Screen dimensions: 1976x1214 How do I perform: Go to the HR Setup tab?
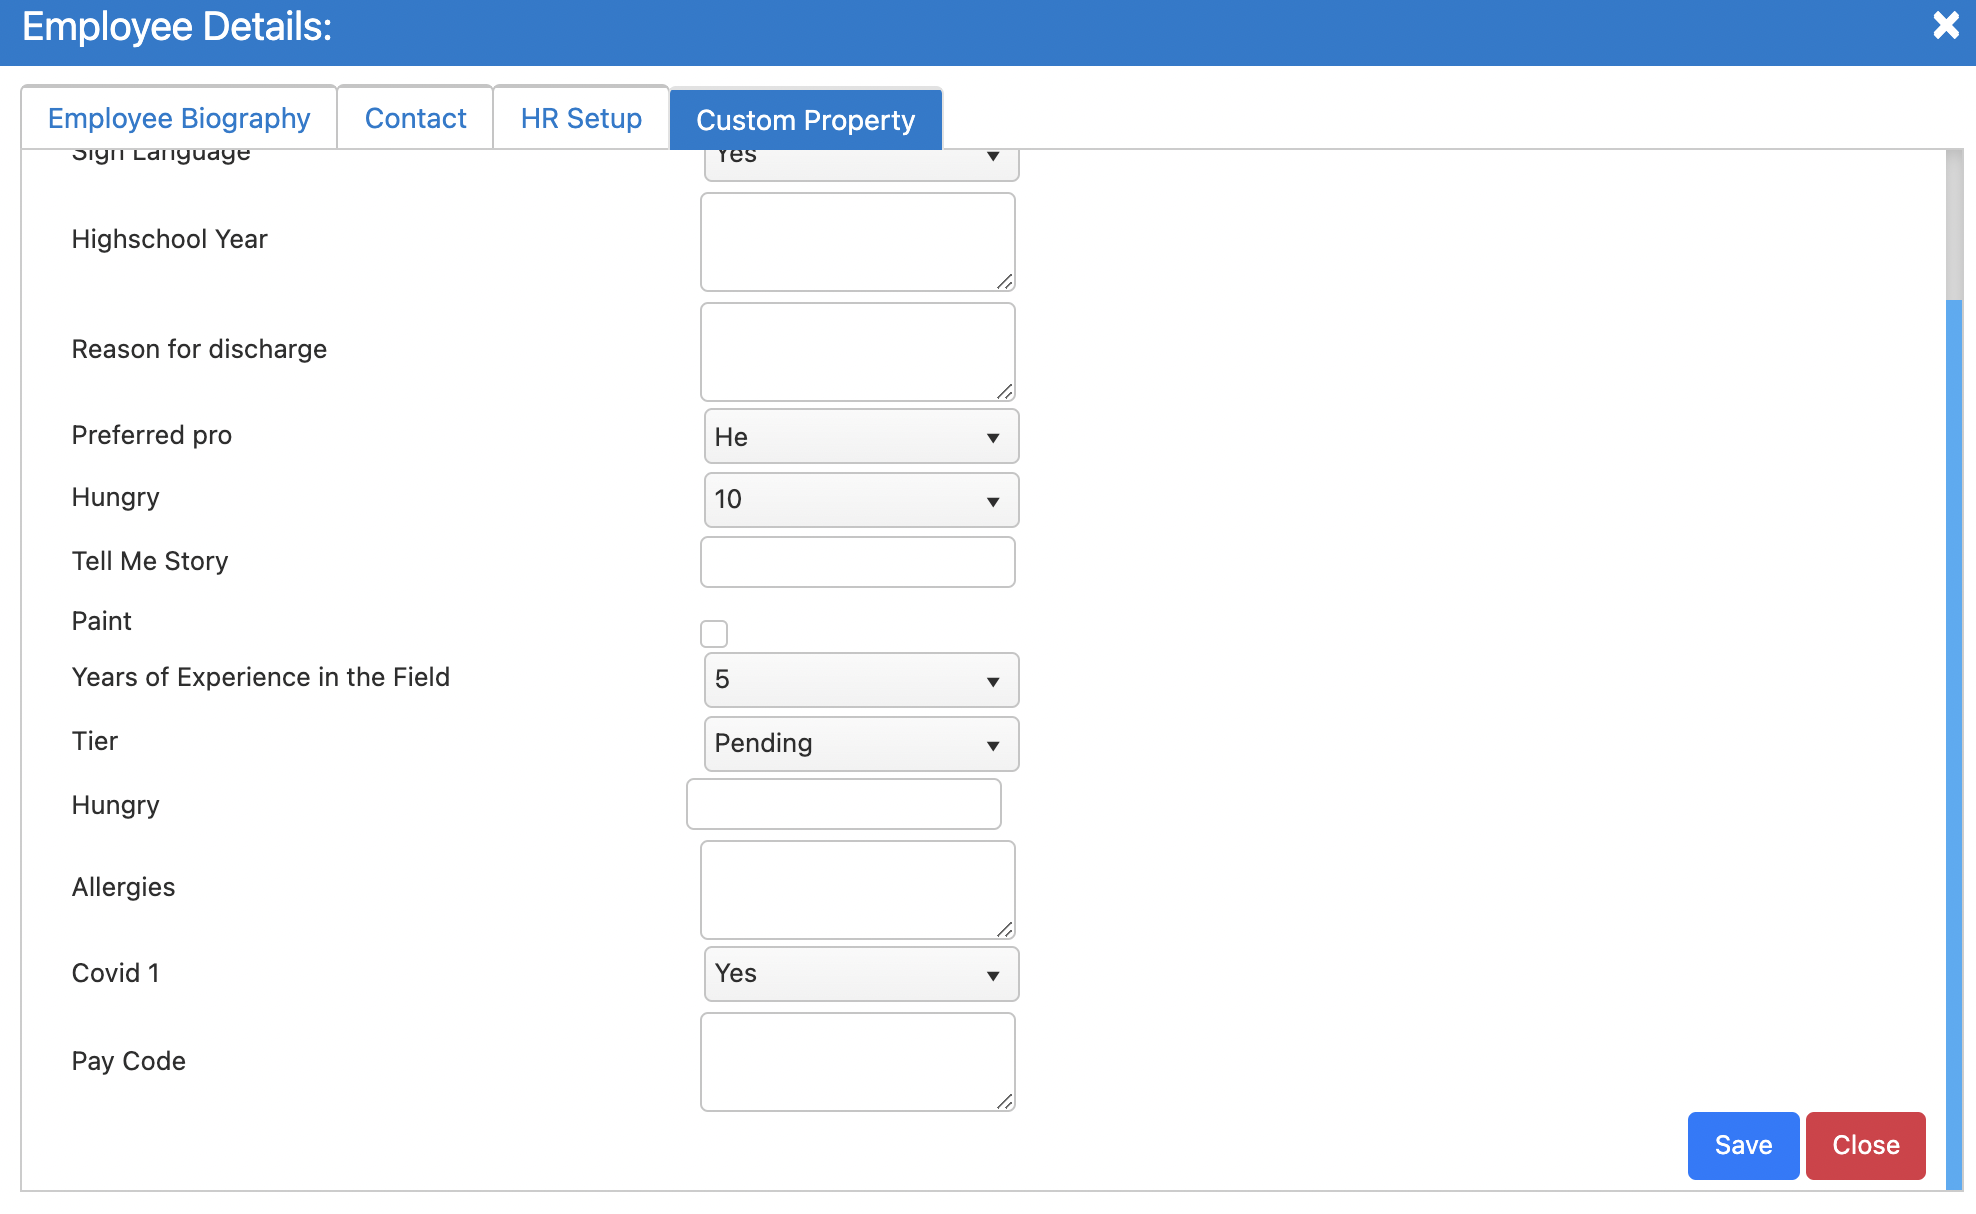[x=581, y=119]
